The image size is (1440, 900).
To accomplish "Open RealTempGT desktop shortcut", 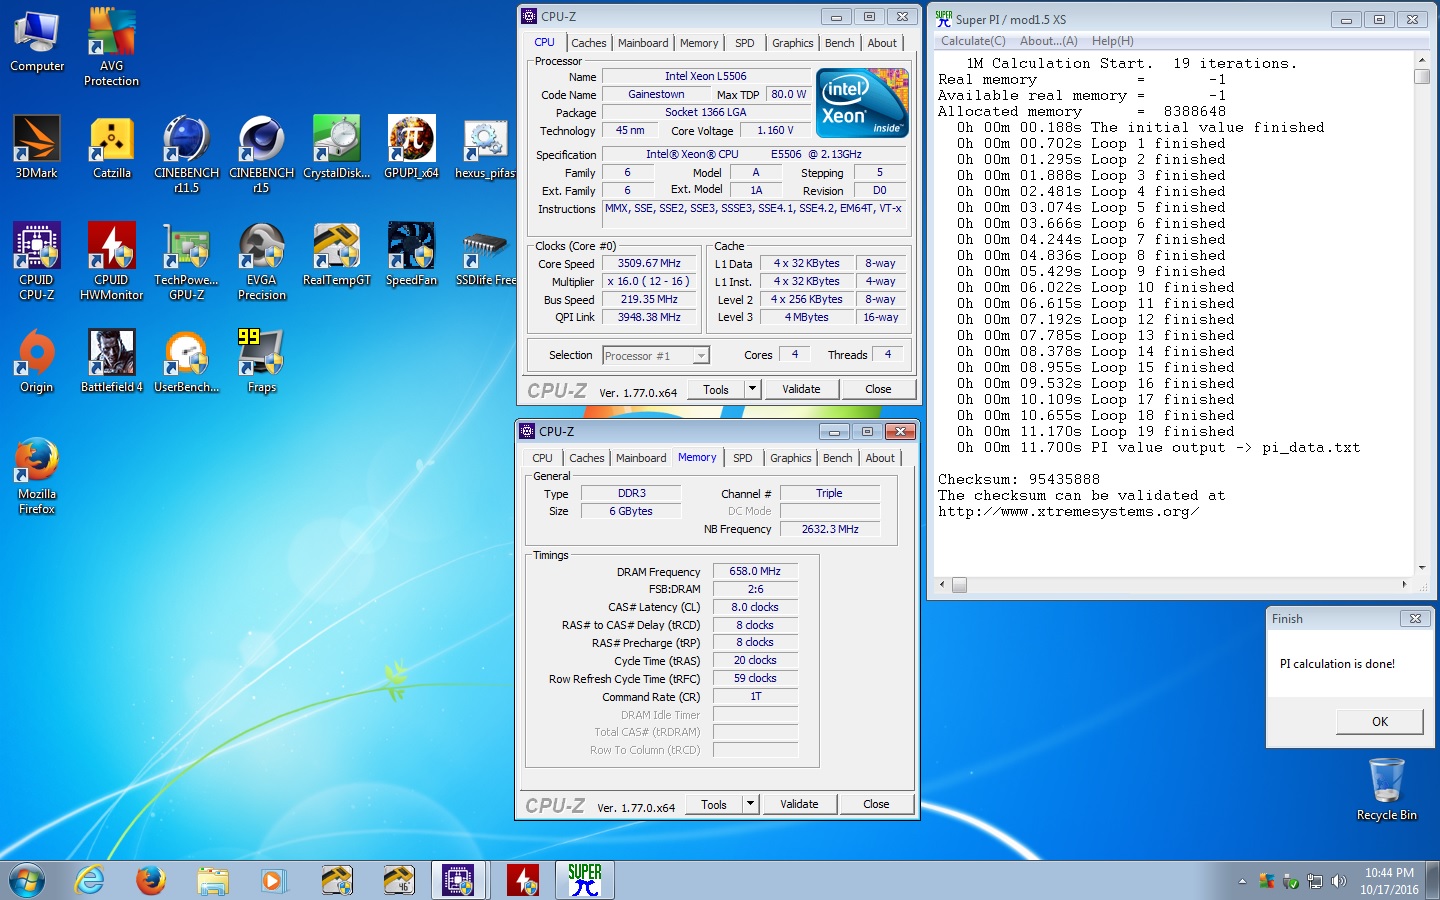I will 337,254.
